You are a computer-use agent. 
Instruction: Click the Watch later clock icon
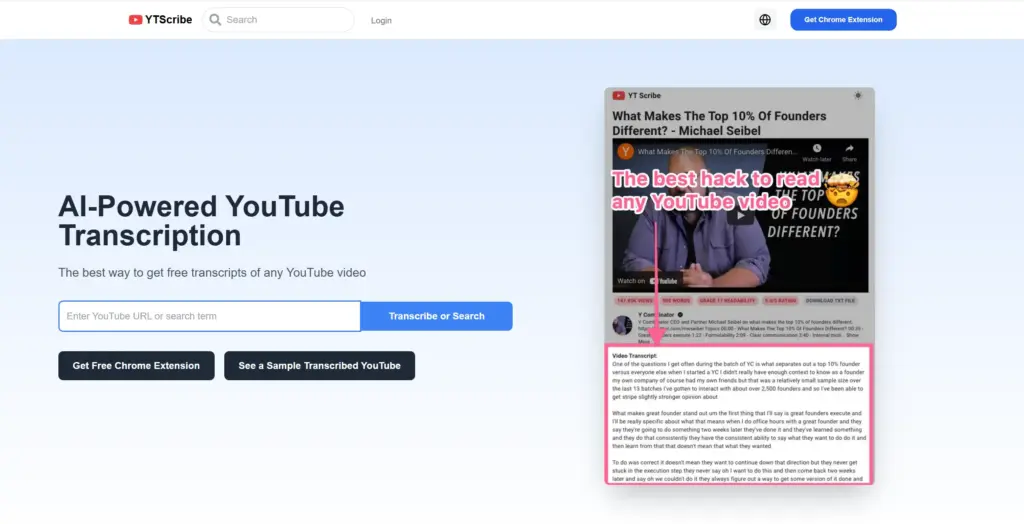[817, 149]
